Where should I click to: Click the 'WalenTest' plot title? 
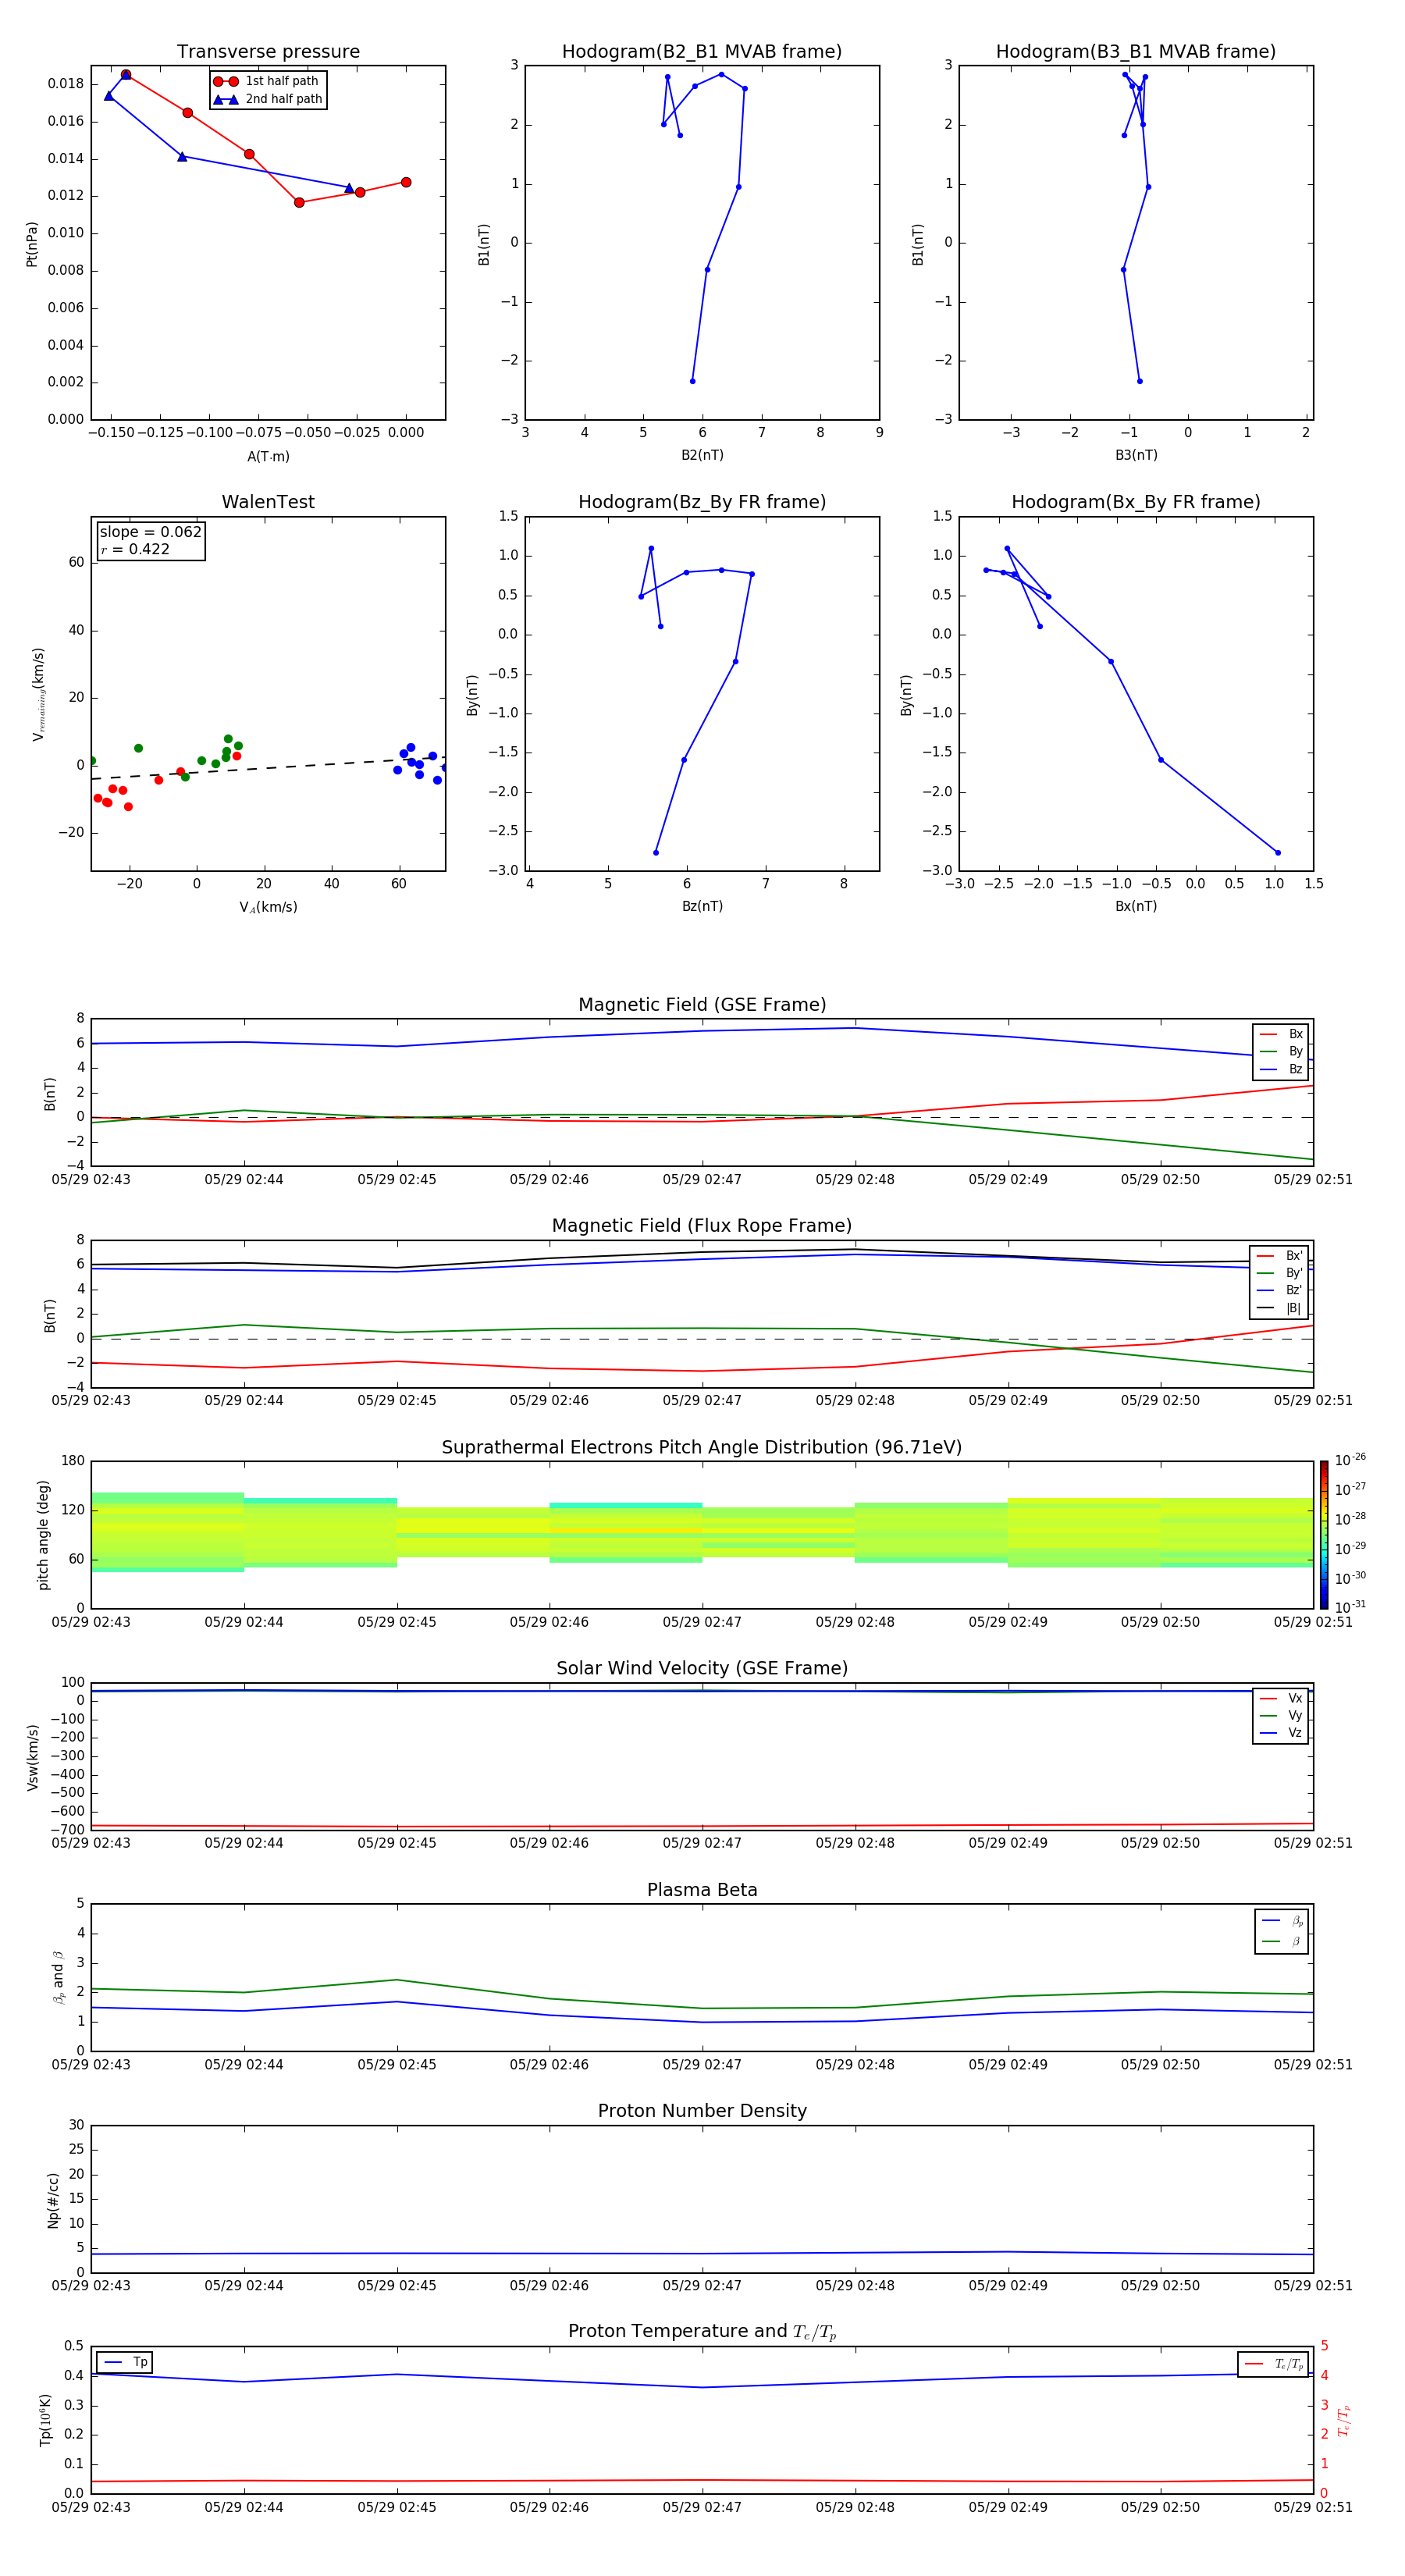click(268, 502)
